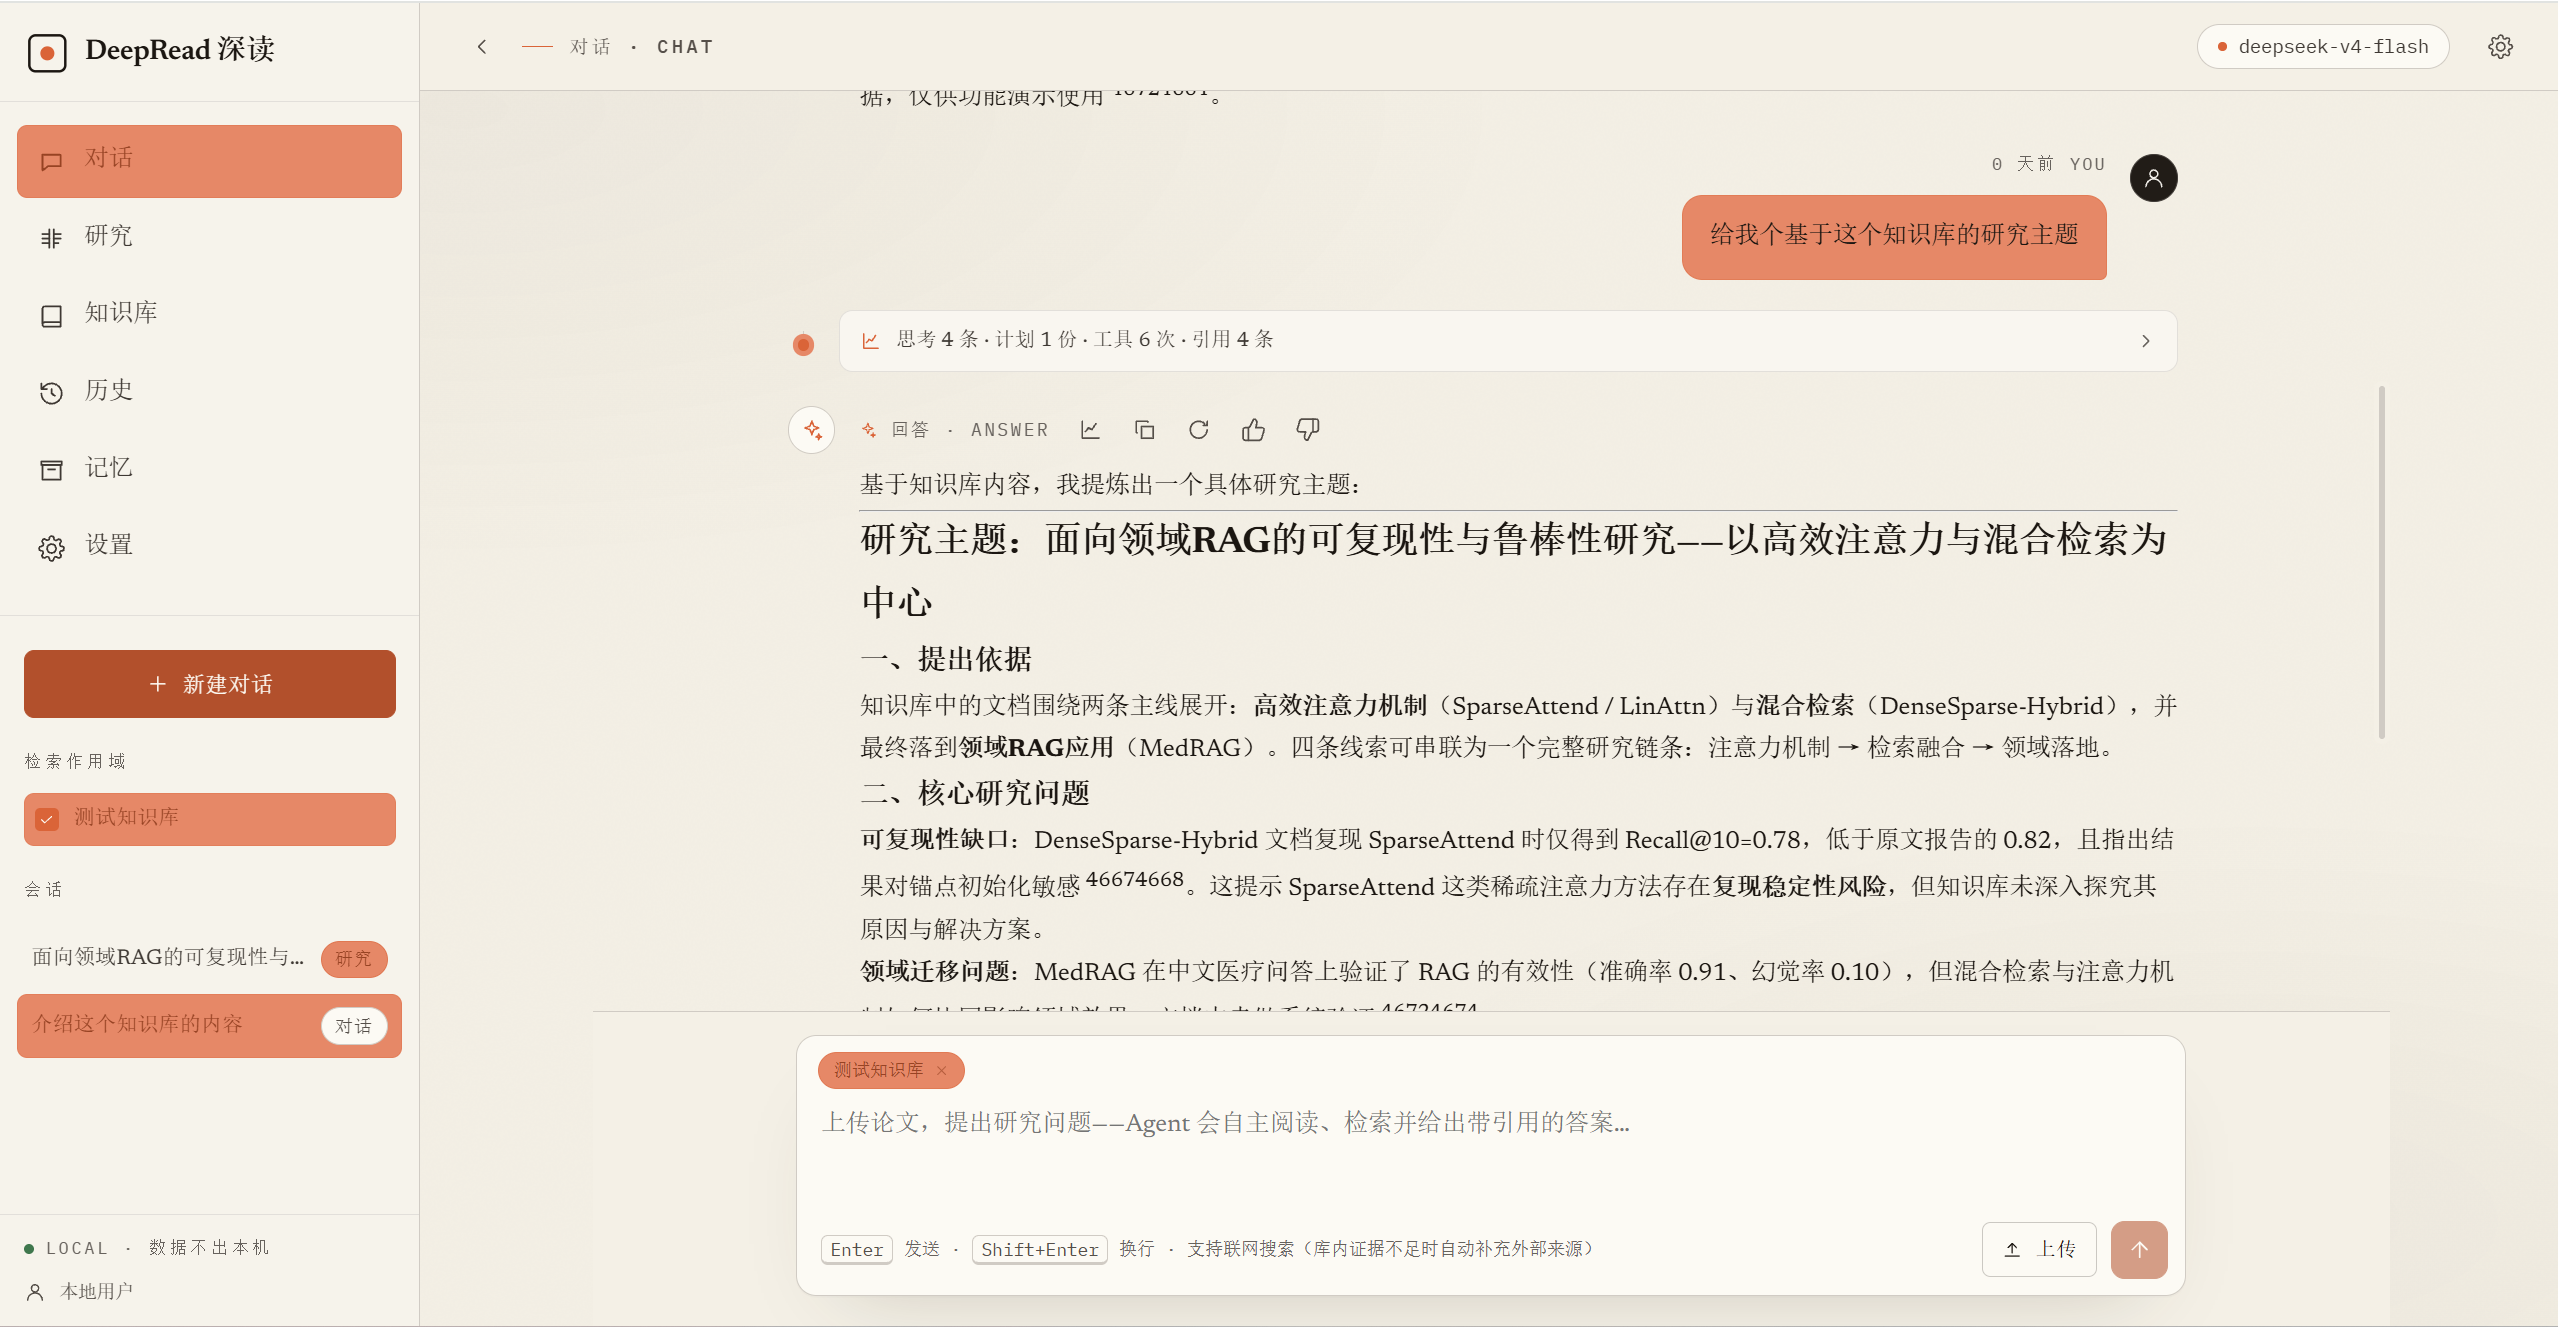2558x1327 pixels.
Task: Send message with arrow button
Action: point(2139,1249)
